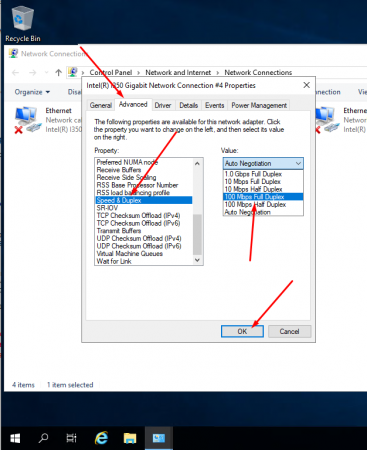Click the address bar location icon

73,72
